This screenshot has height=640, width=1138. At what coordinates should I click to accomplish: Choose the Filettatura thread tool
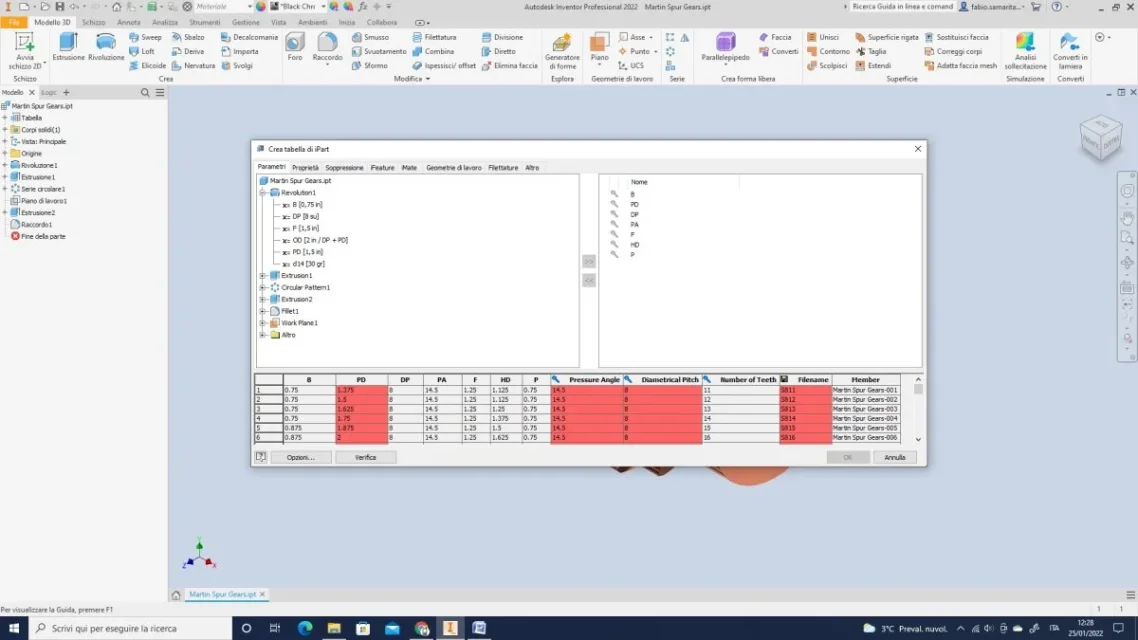(x=434, y=37)
